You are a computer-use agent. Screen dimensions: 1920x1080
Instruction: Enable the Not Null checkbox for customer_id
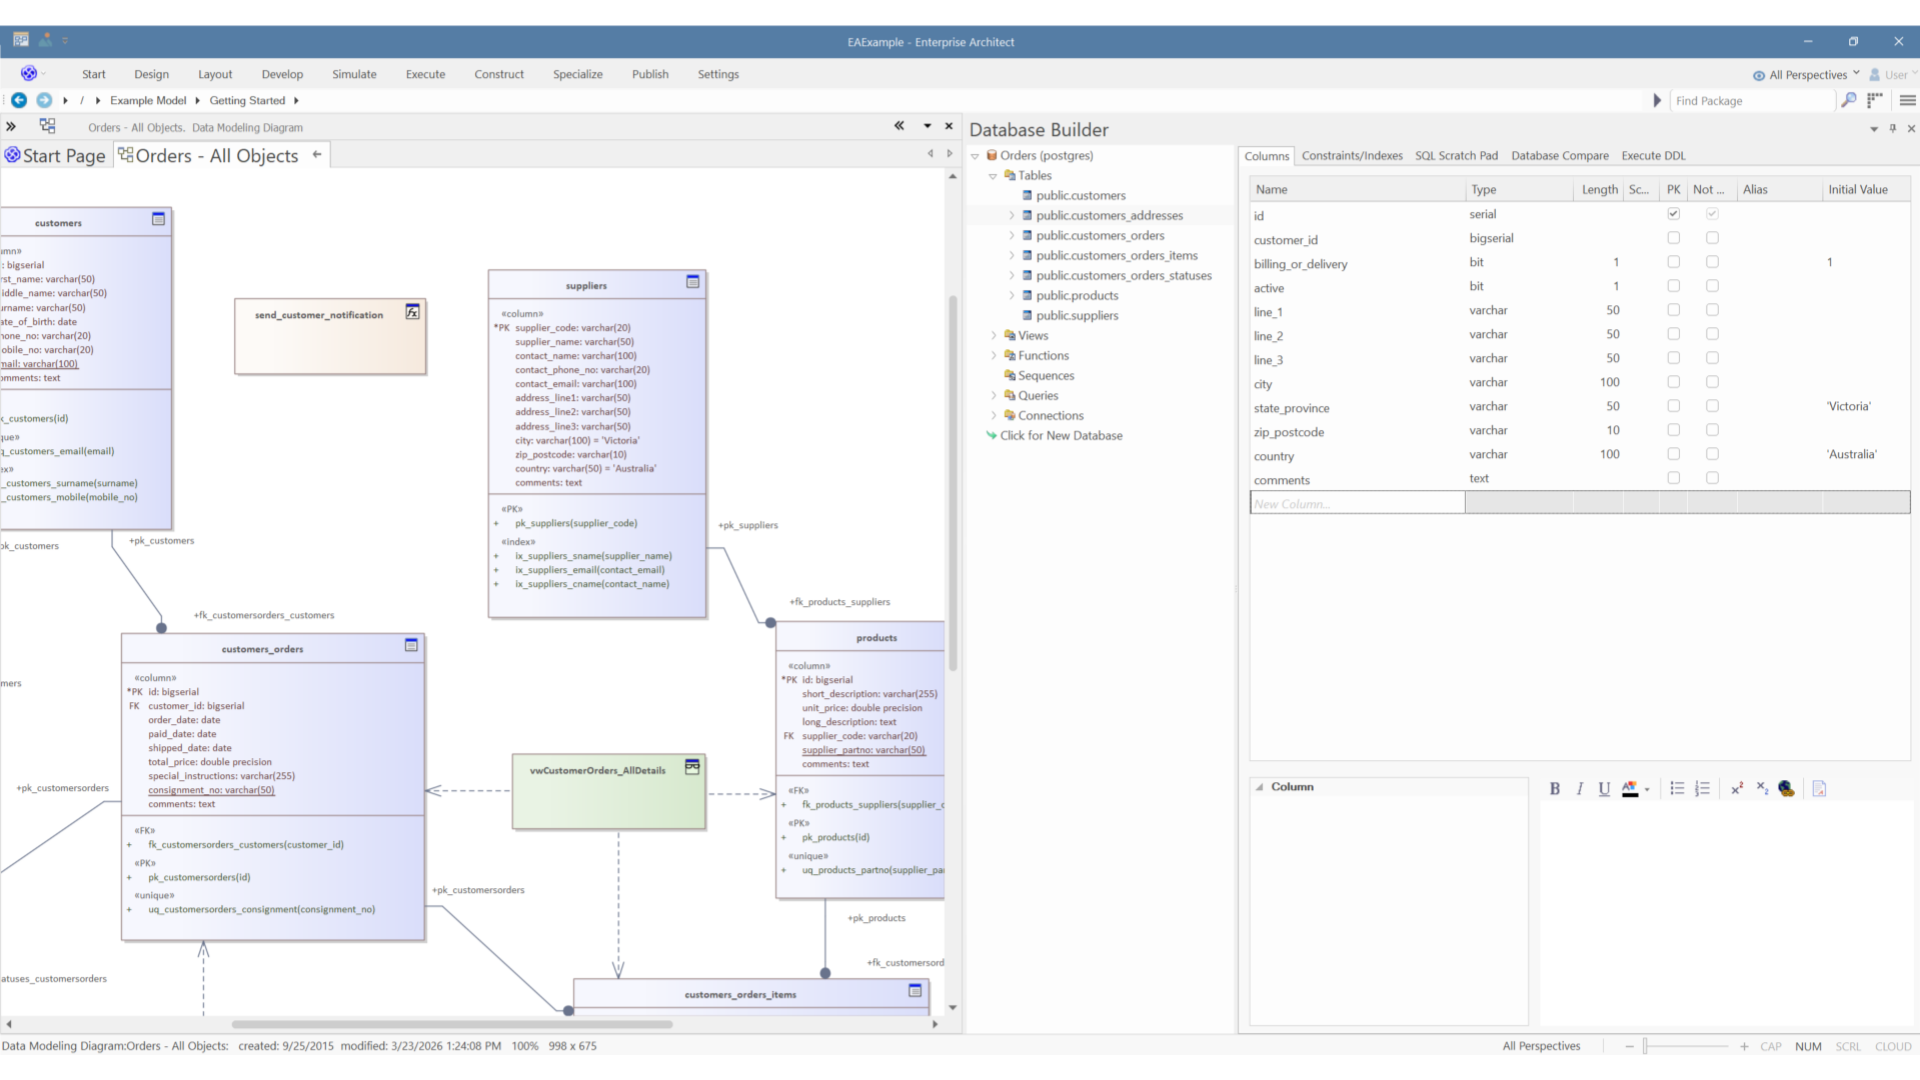click(x=1713, y=238)
